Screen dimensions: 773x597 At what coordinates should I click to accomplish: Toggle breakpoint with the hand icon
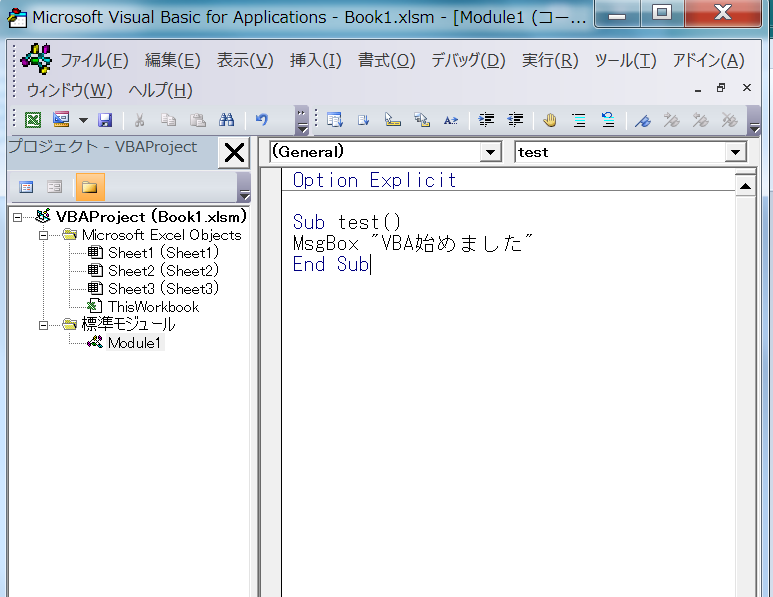pyautogui.click(x=550, y=120)
